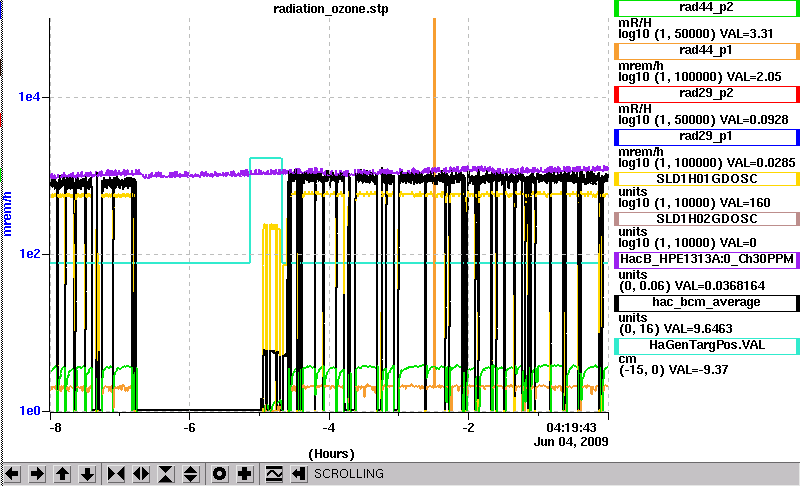Select the SLD1H01GDOSC yellow legend entry
Screen dimensions: 800x486
click(x=707, y=179)
